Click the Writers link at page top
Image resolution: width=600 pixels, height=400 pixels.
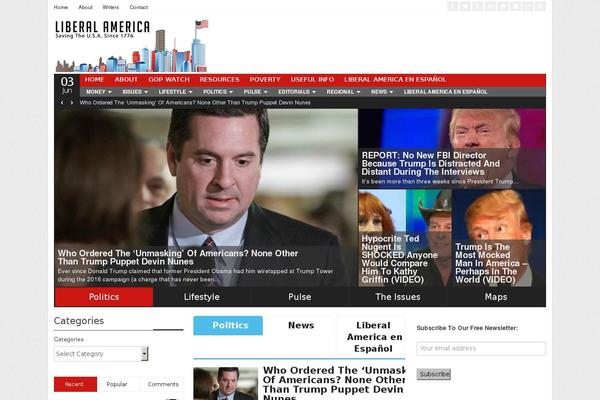(111, 7)
